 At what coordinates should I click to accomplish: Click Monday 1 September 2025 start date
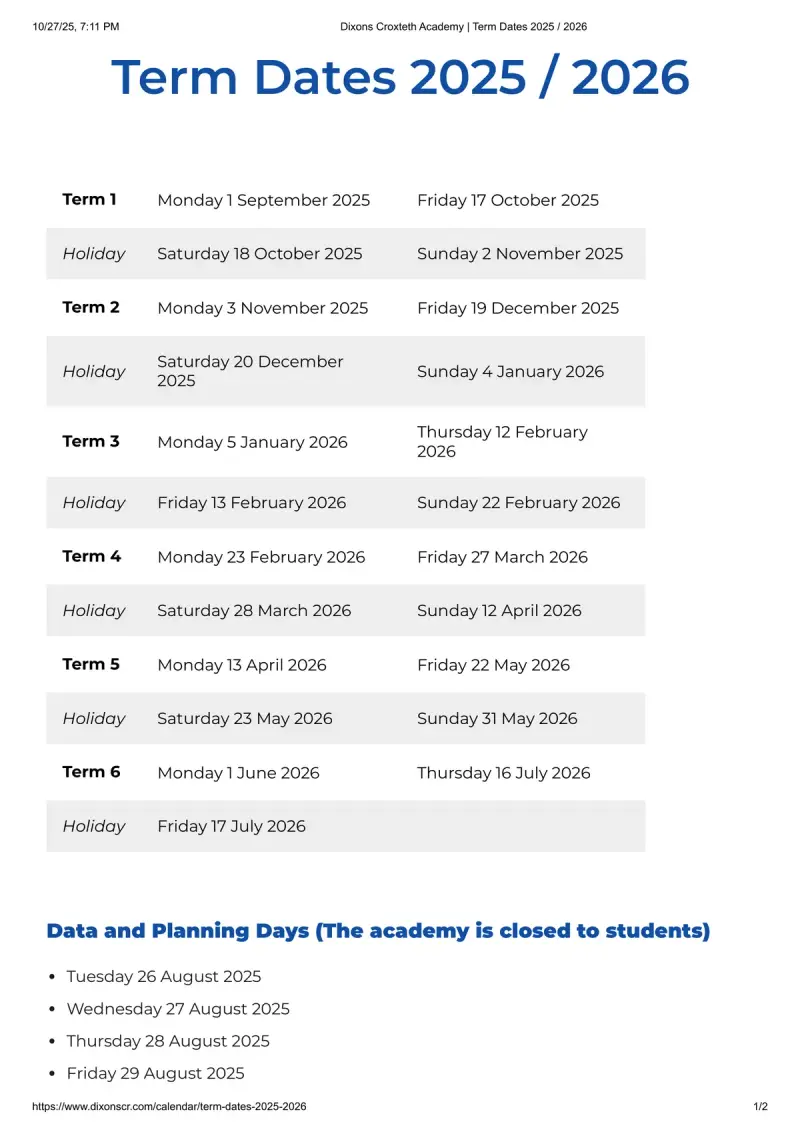coord(264,200)
